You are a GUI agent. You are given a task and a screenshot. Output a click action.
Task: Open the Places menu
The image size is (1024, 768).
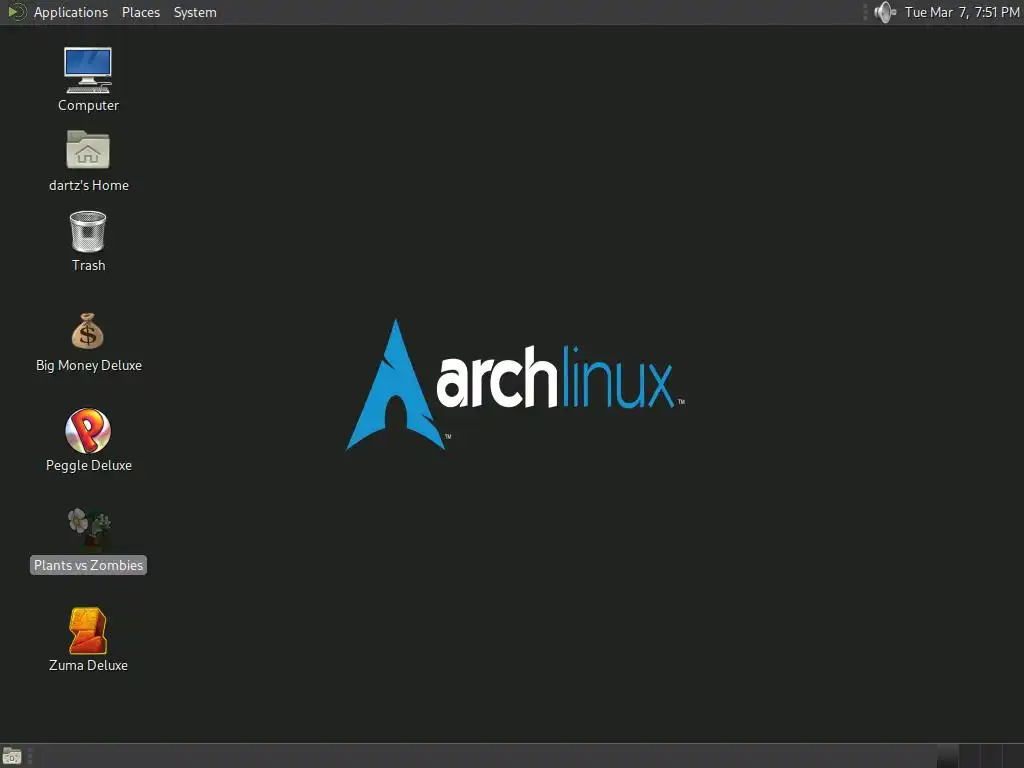point(141,12)
